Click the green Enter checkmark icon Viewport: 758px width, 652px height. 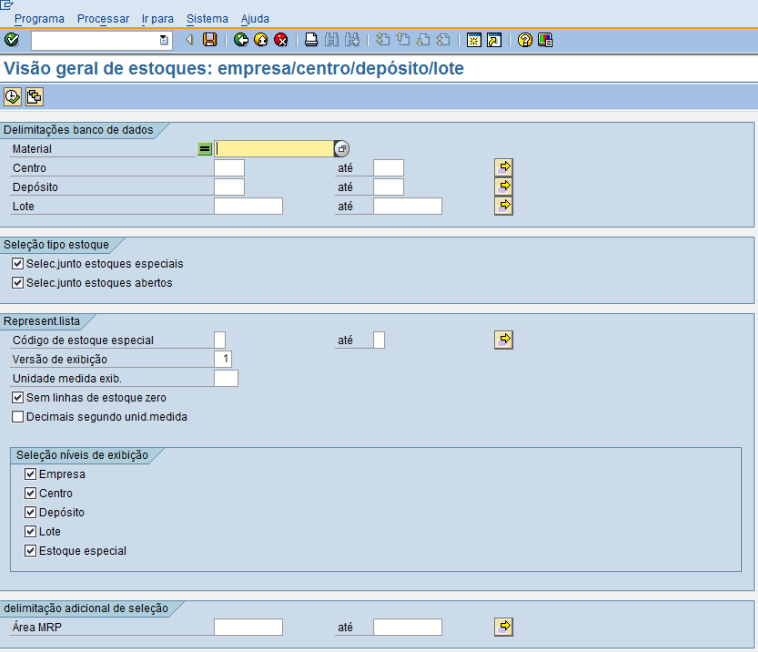(11, 40)
